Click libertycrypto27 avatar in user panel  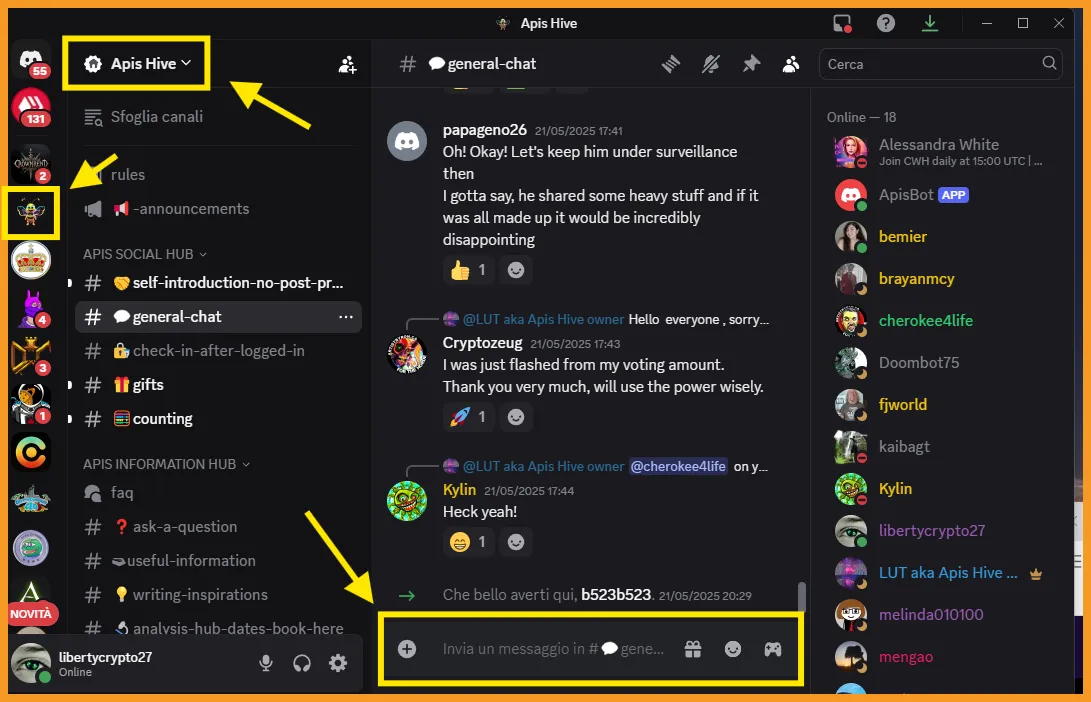[32, 663]
